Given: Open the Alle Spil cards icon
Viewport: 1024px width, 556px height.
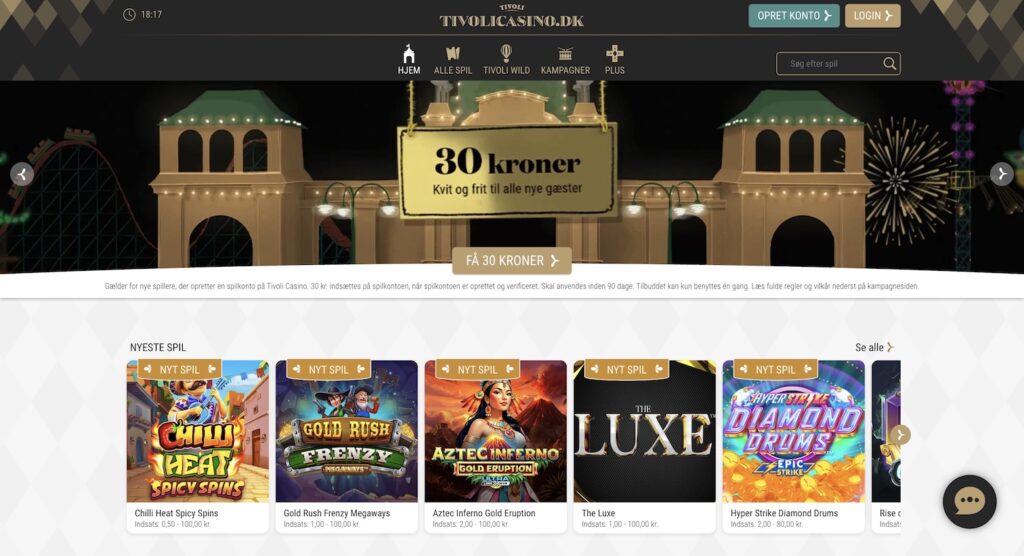Looking at the screenshot, I should (453, 54).
